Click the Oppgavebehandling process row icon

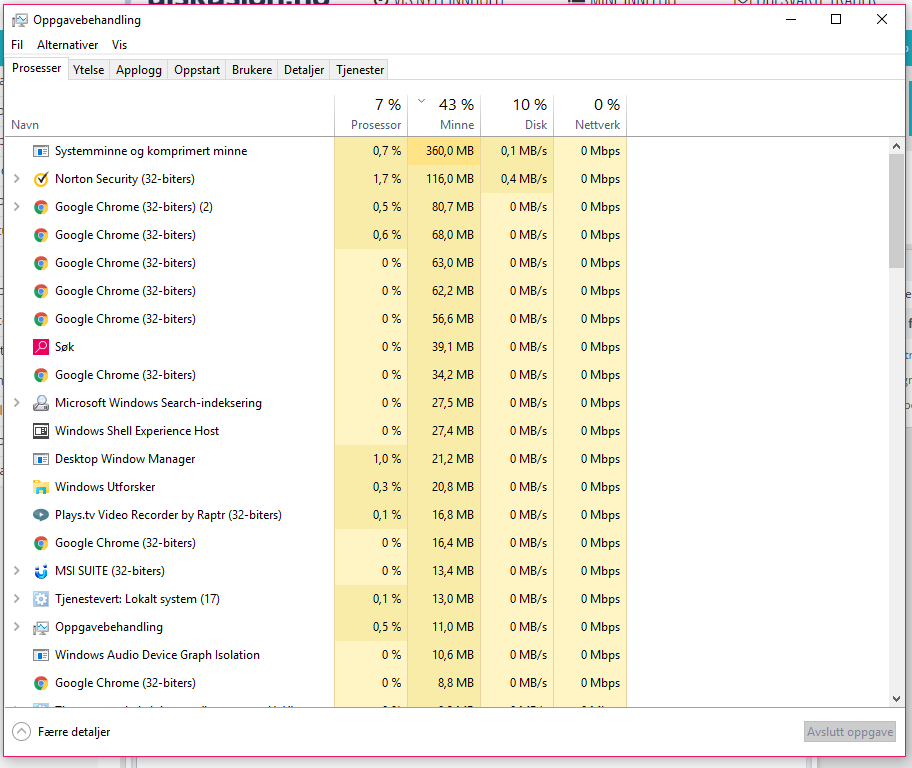[41, 627]
